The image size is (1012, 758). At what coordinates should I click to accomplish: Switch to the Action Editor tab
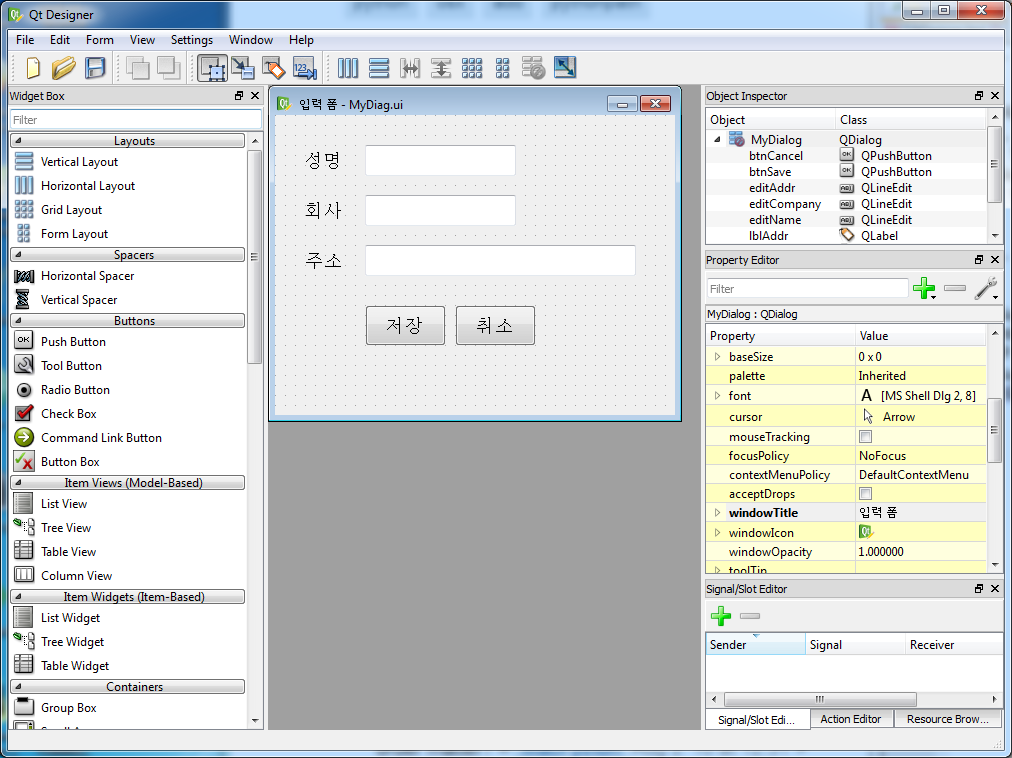850,719
